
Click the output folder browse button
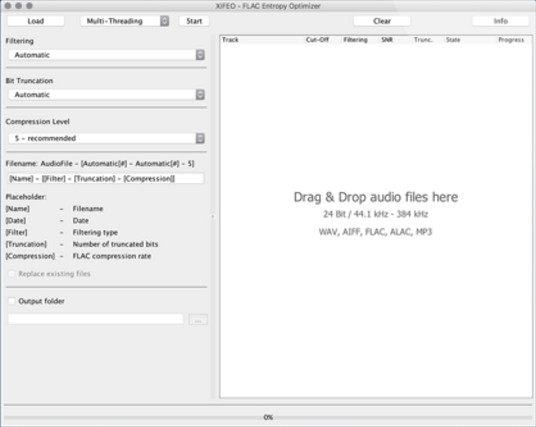tap(198, 320)
